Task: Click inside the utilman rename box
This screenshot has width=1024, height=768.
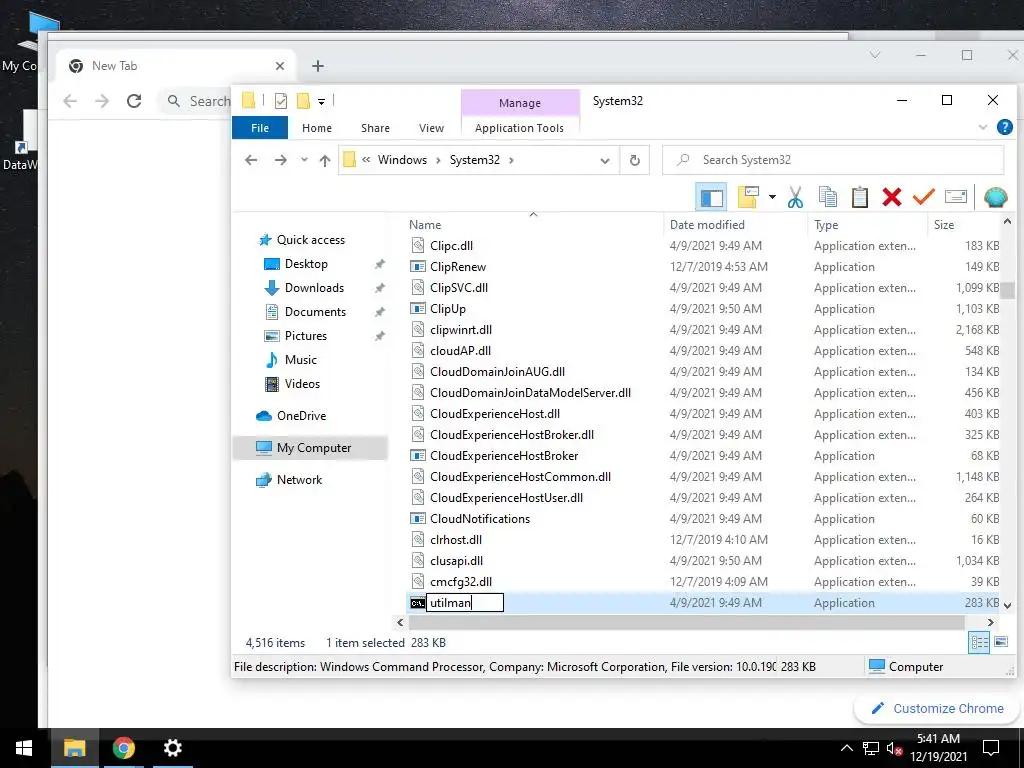Action: click(x=465, y=603)
